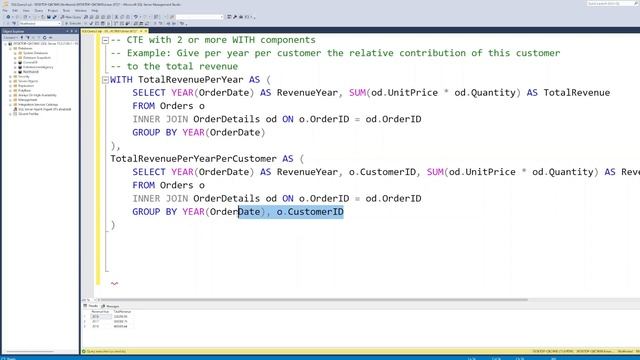This screenshot has height=360, width=640.
Task: Click the highlighted 'o.CustomerID' in GROUP BY
Action: (310, 211)
